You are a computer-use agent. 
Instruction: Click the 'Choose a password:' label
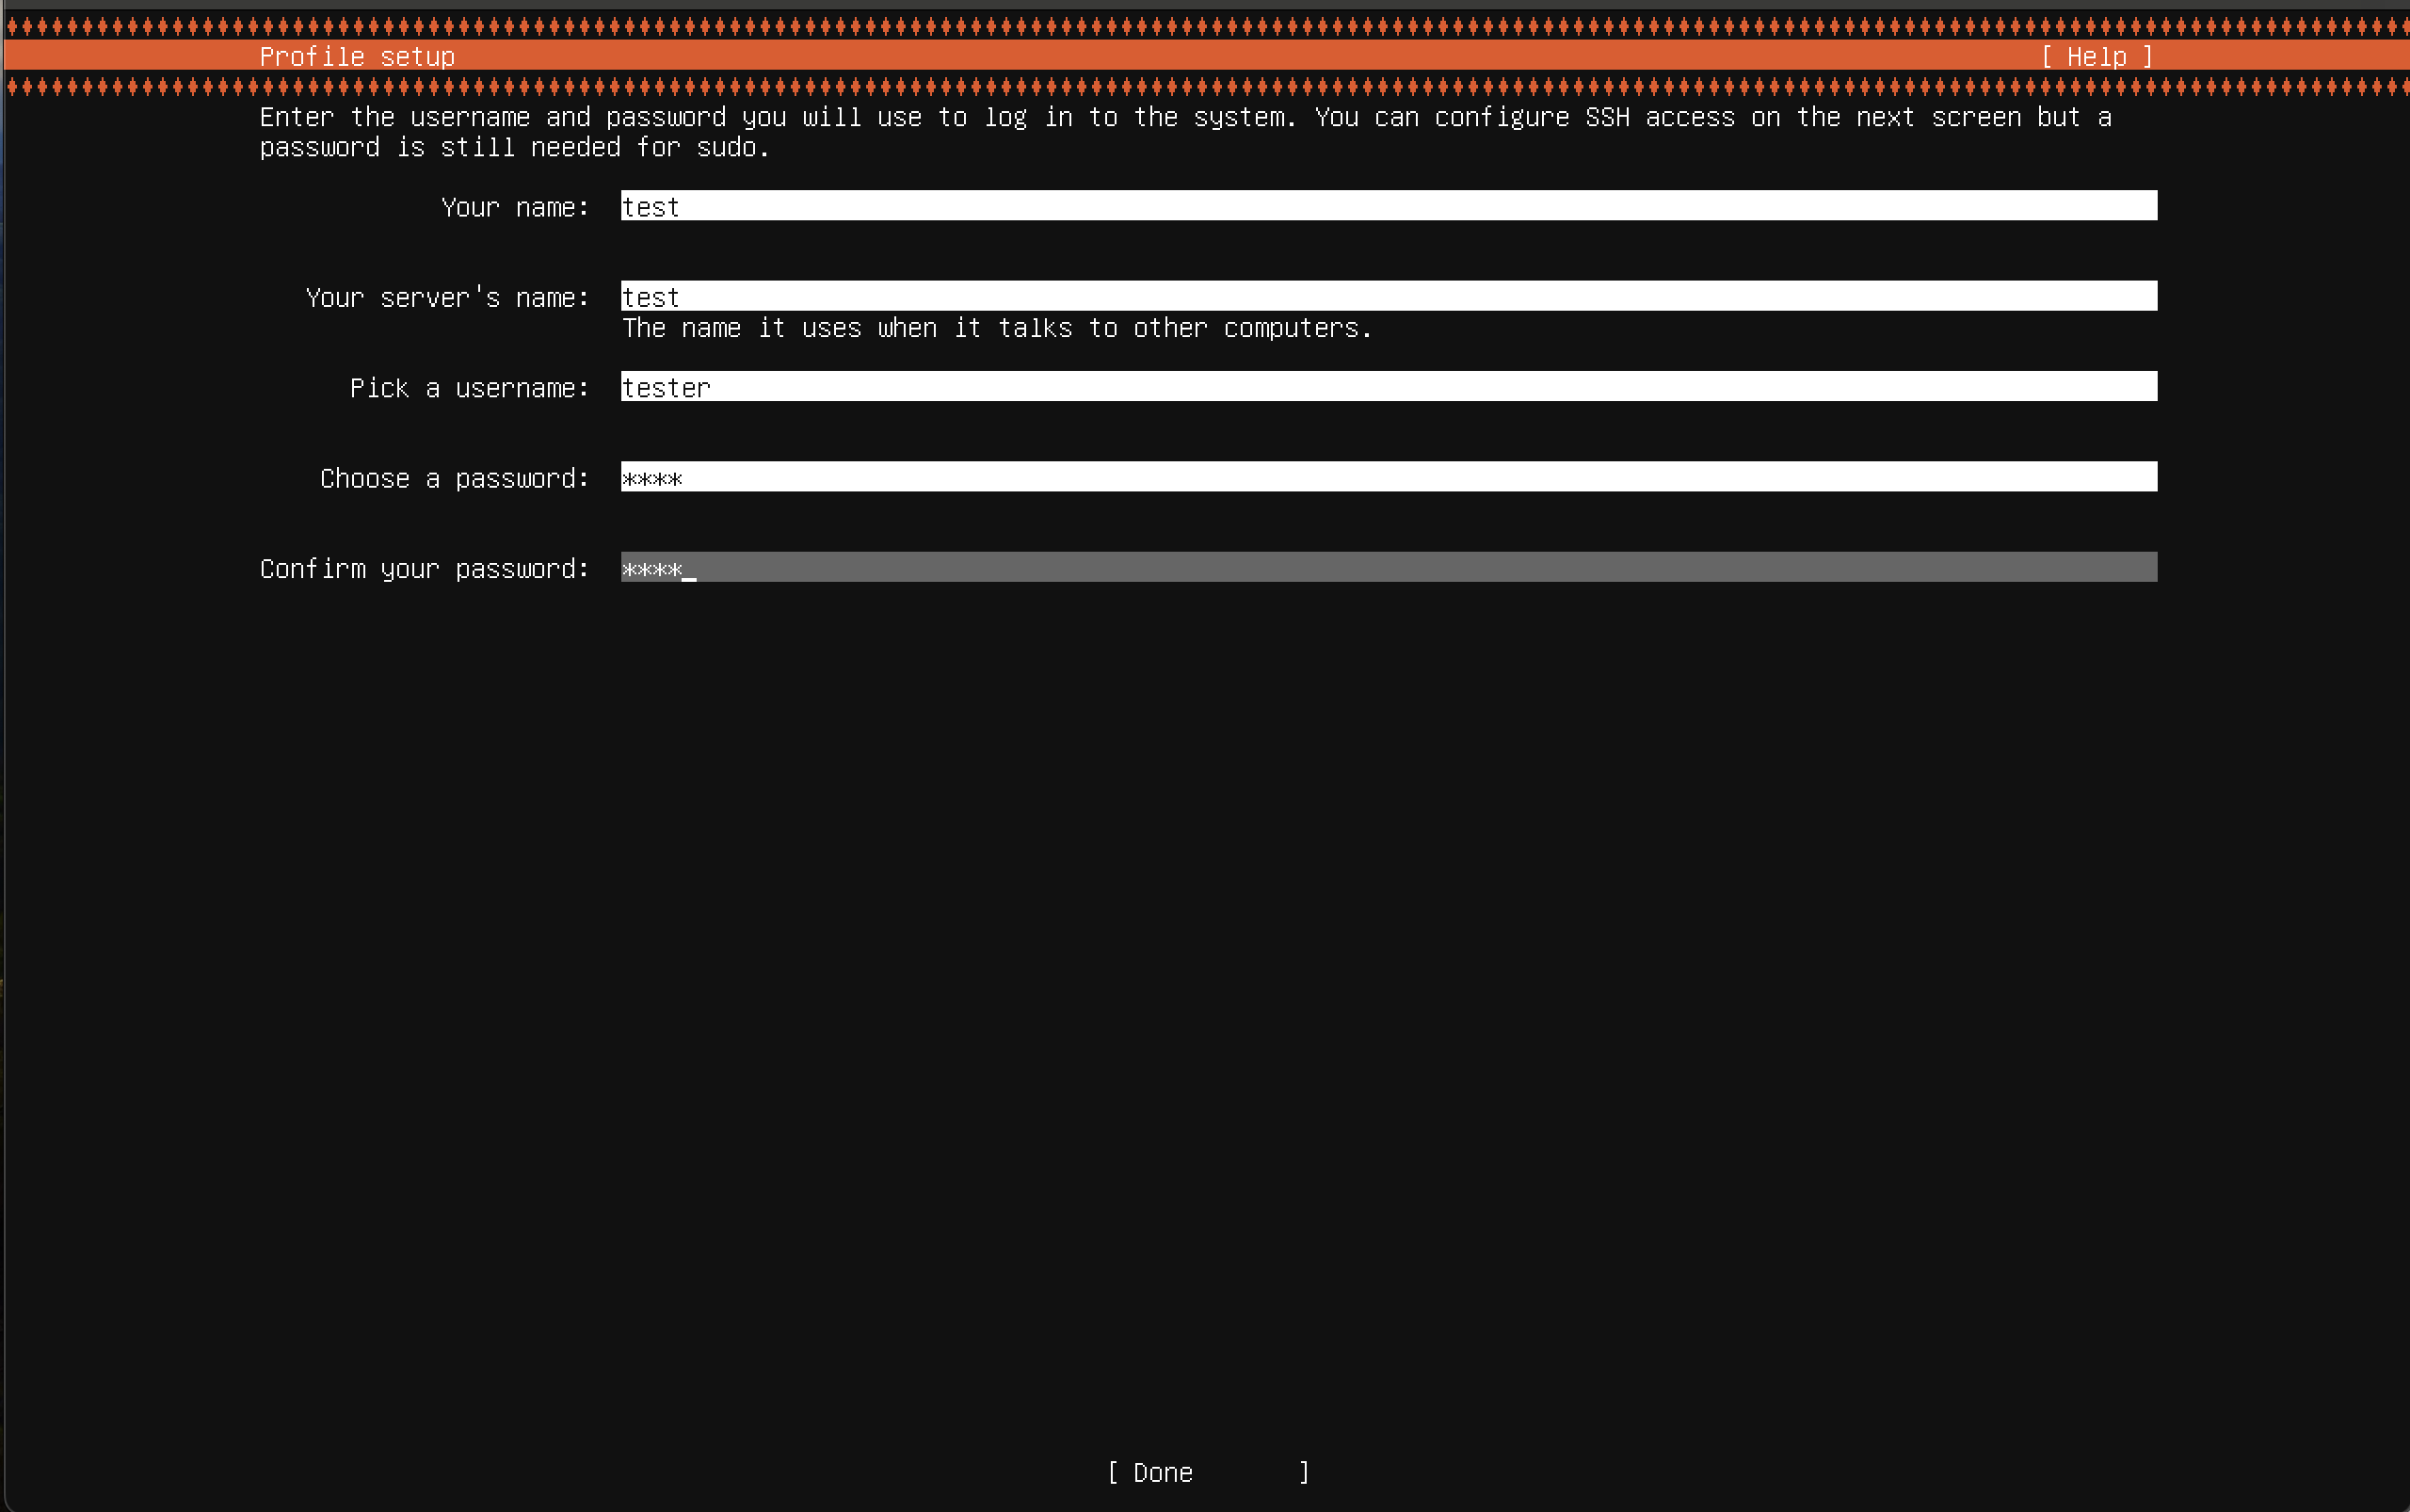tap(454, 478)
